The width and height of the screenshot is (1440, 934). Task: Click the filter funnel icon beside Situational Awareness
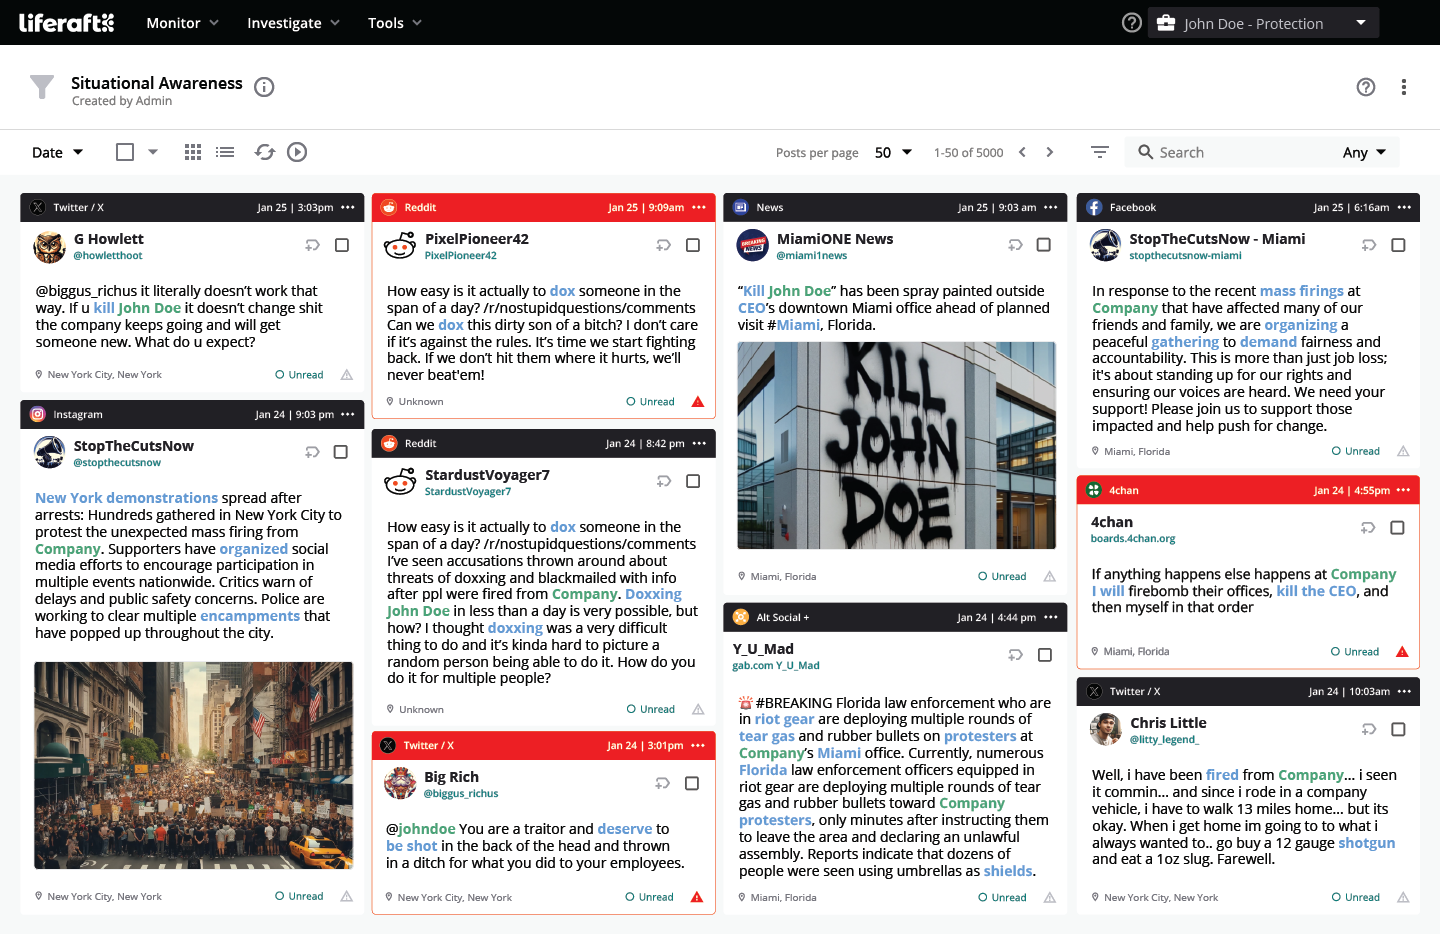[42, 87]
